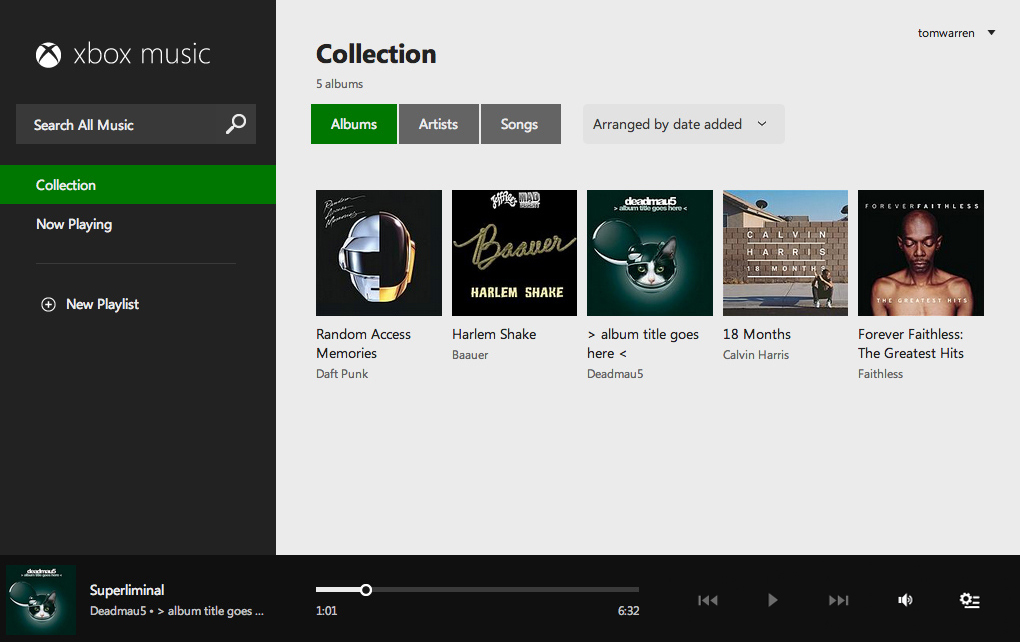
Task: Open the Harlem Shake album cover
Action: pyautogui.click(x=515, y=253)
